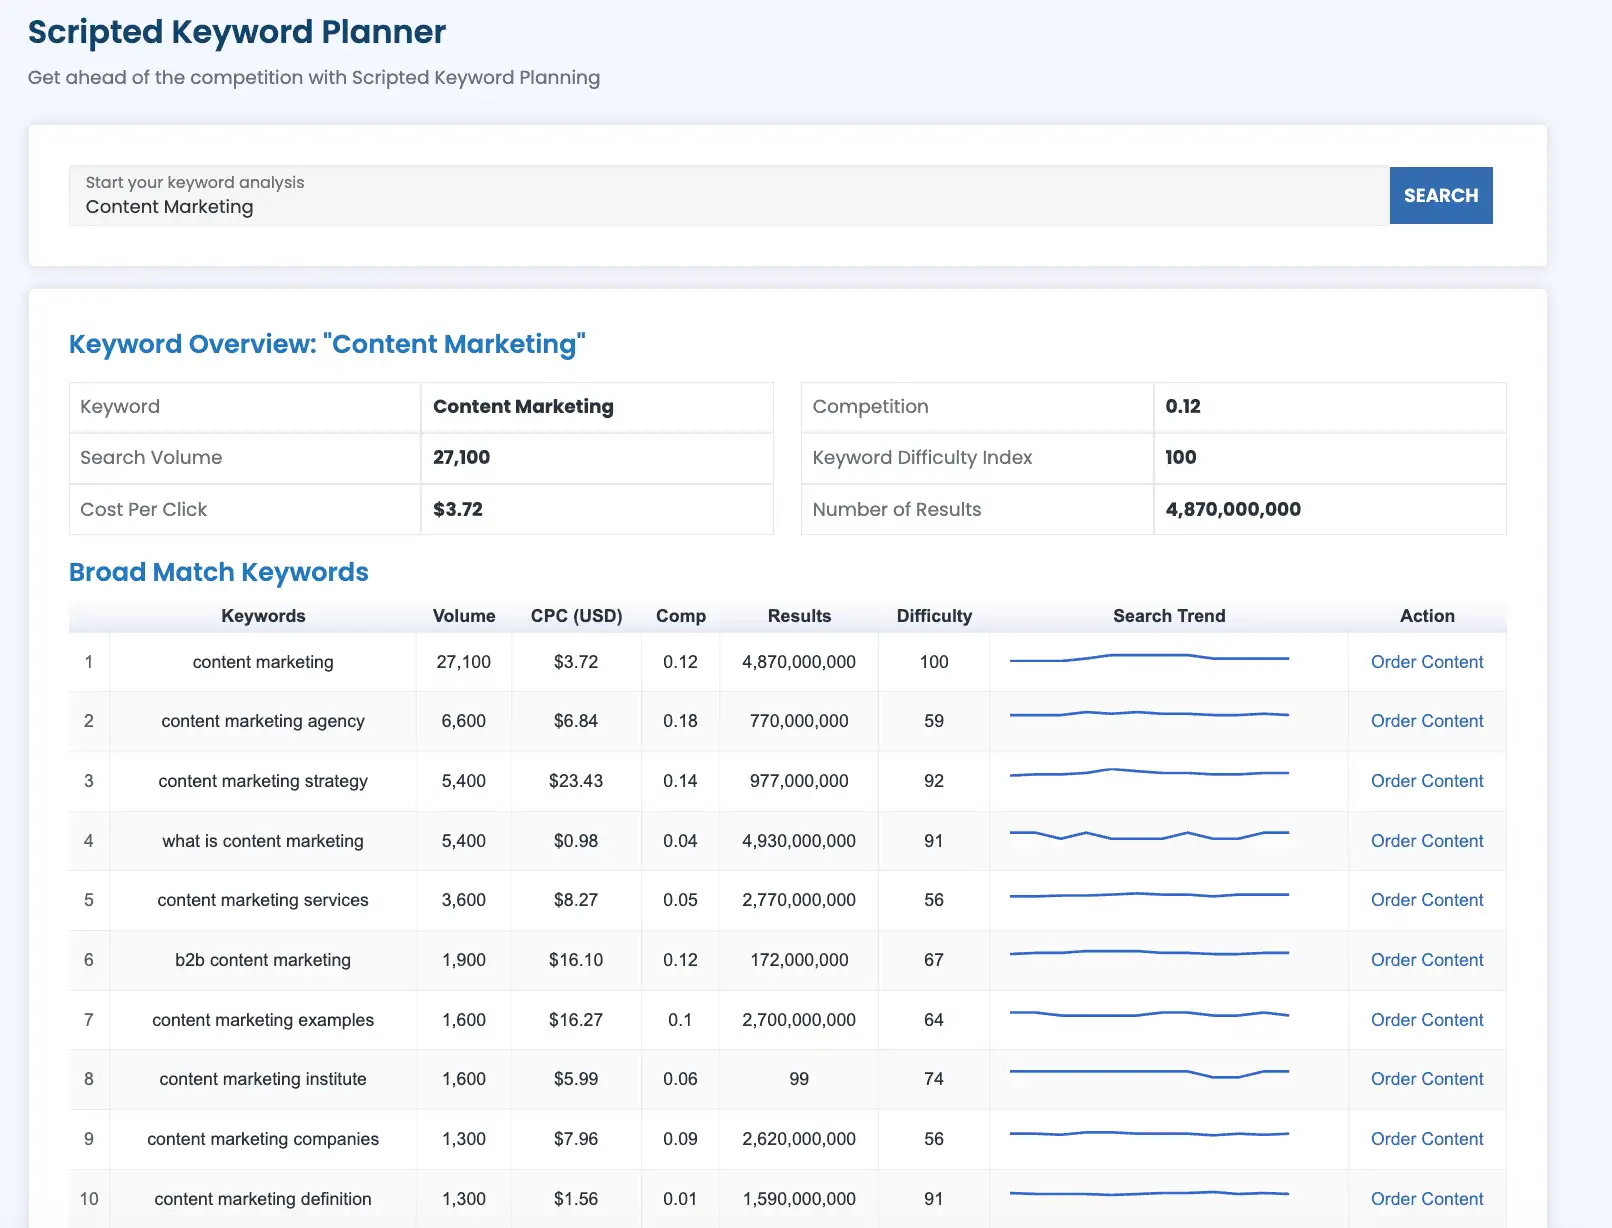The width and height of the screenshot is (1612, 1228).
Task: Click the trend sparkline for 'content marketing institute'
Action: tap(1149, 1073)
